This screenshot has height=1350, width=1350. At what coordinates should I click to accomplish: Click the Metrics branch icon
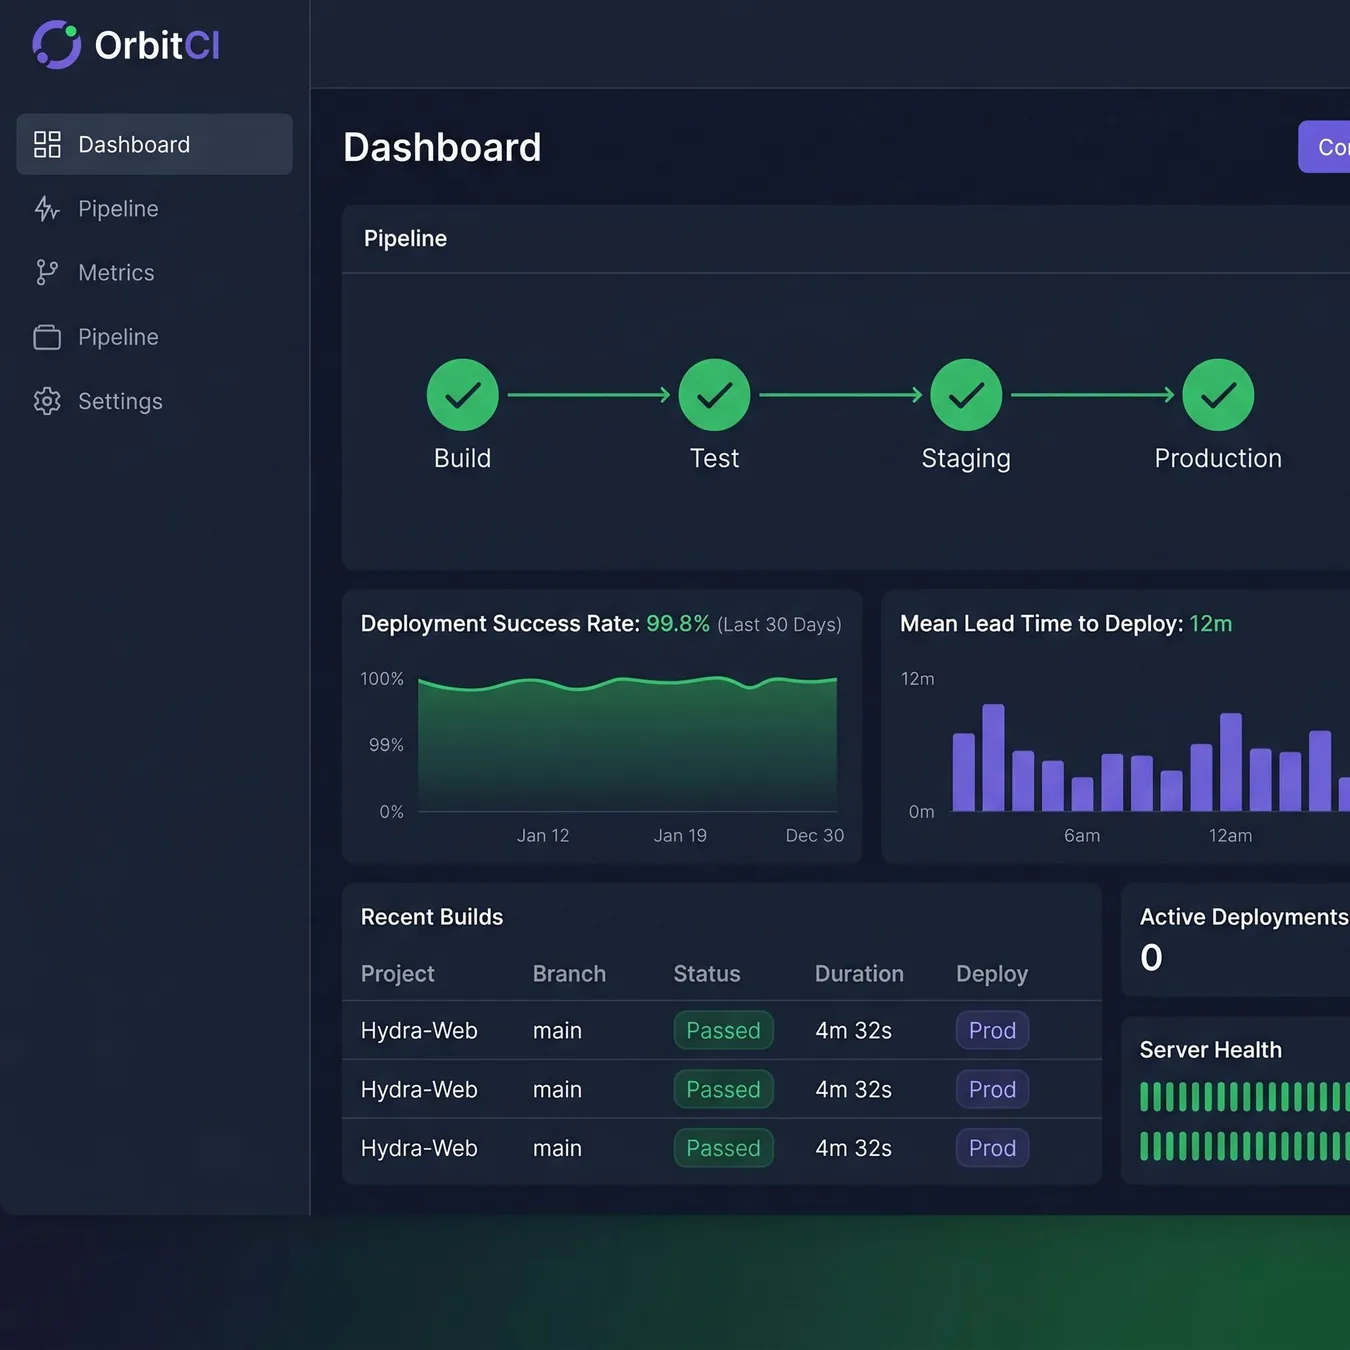[x=47, y=273]
